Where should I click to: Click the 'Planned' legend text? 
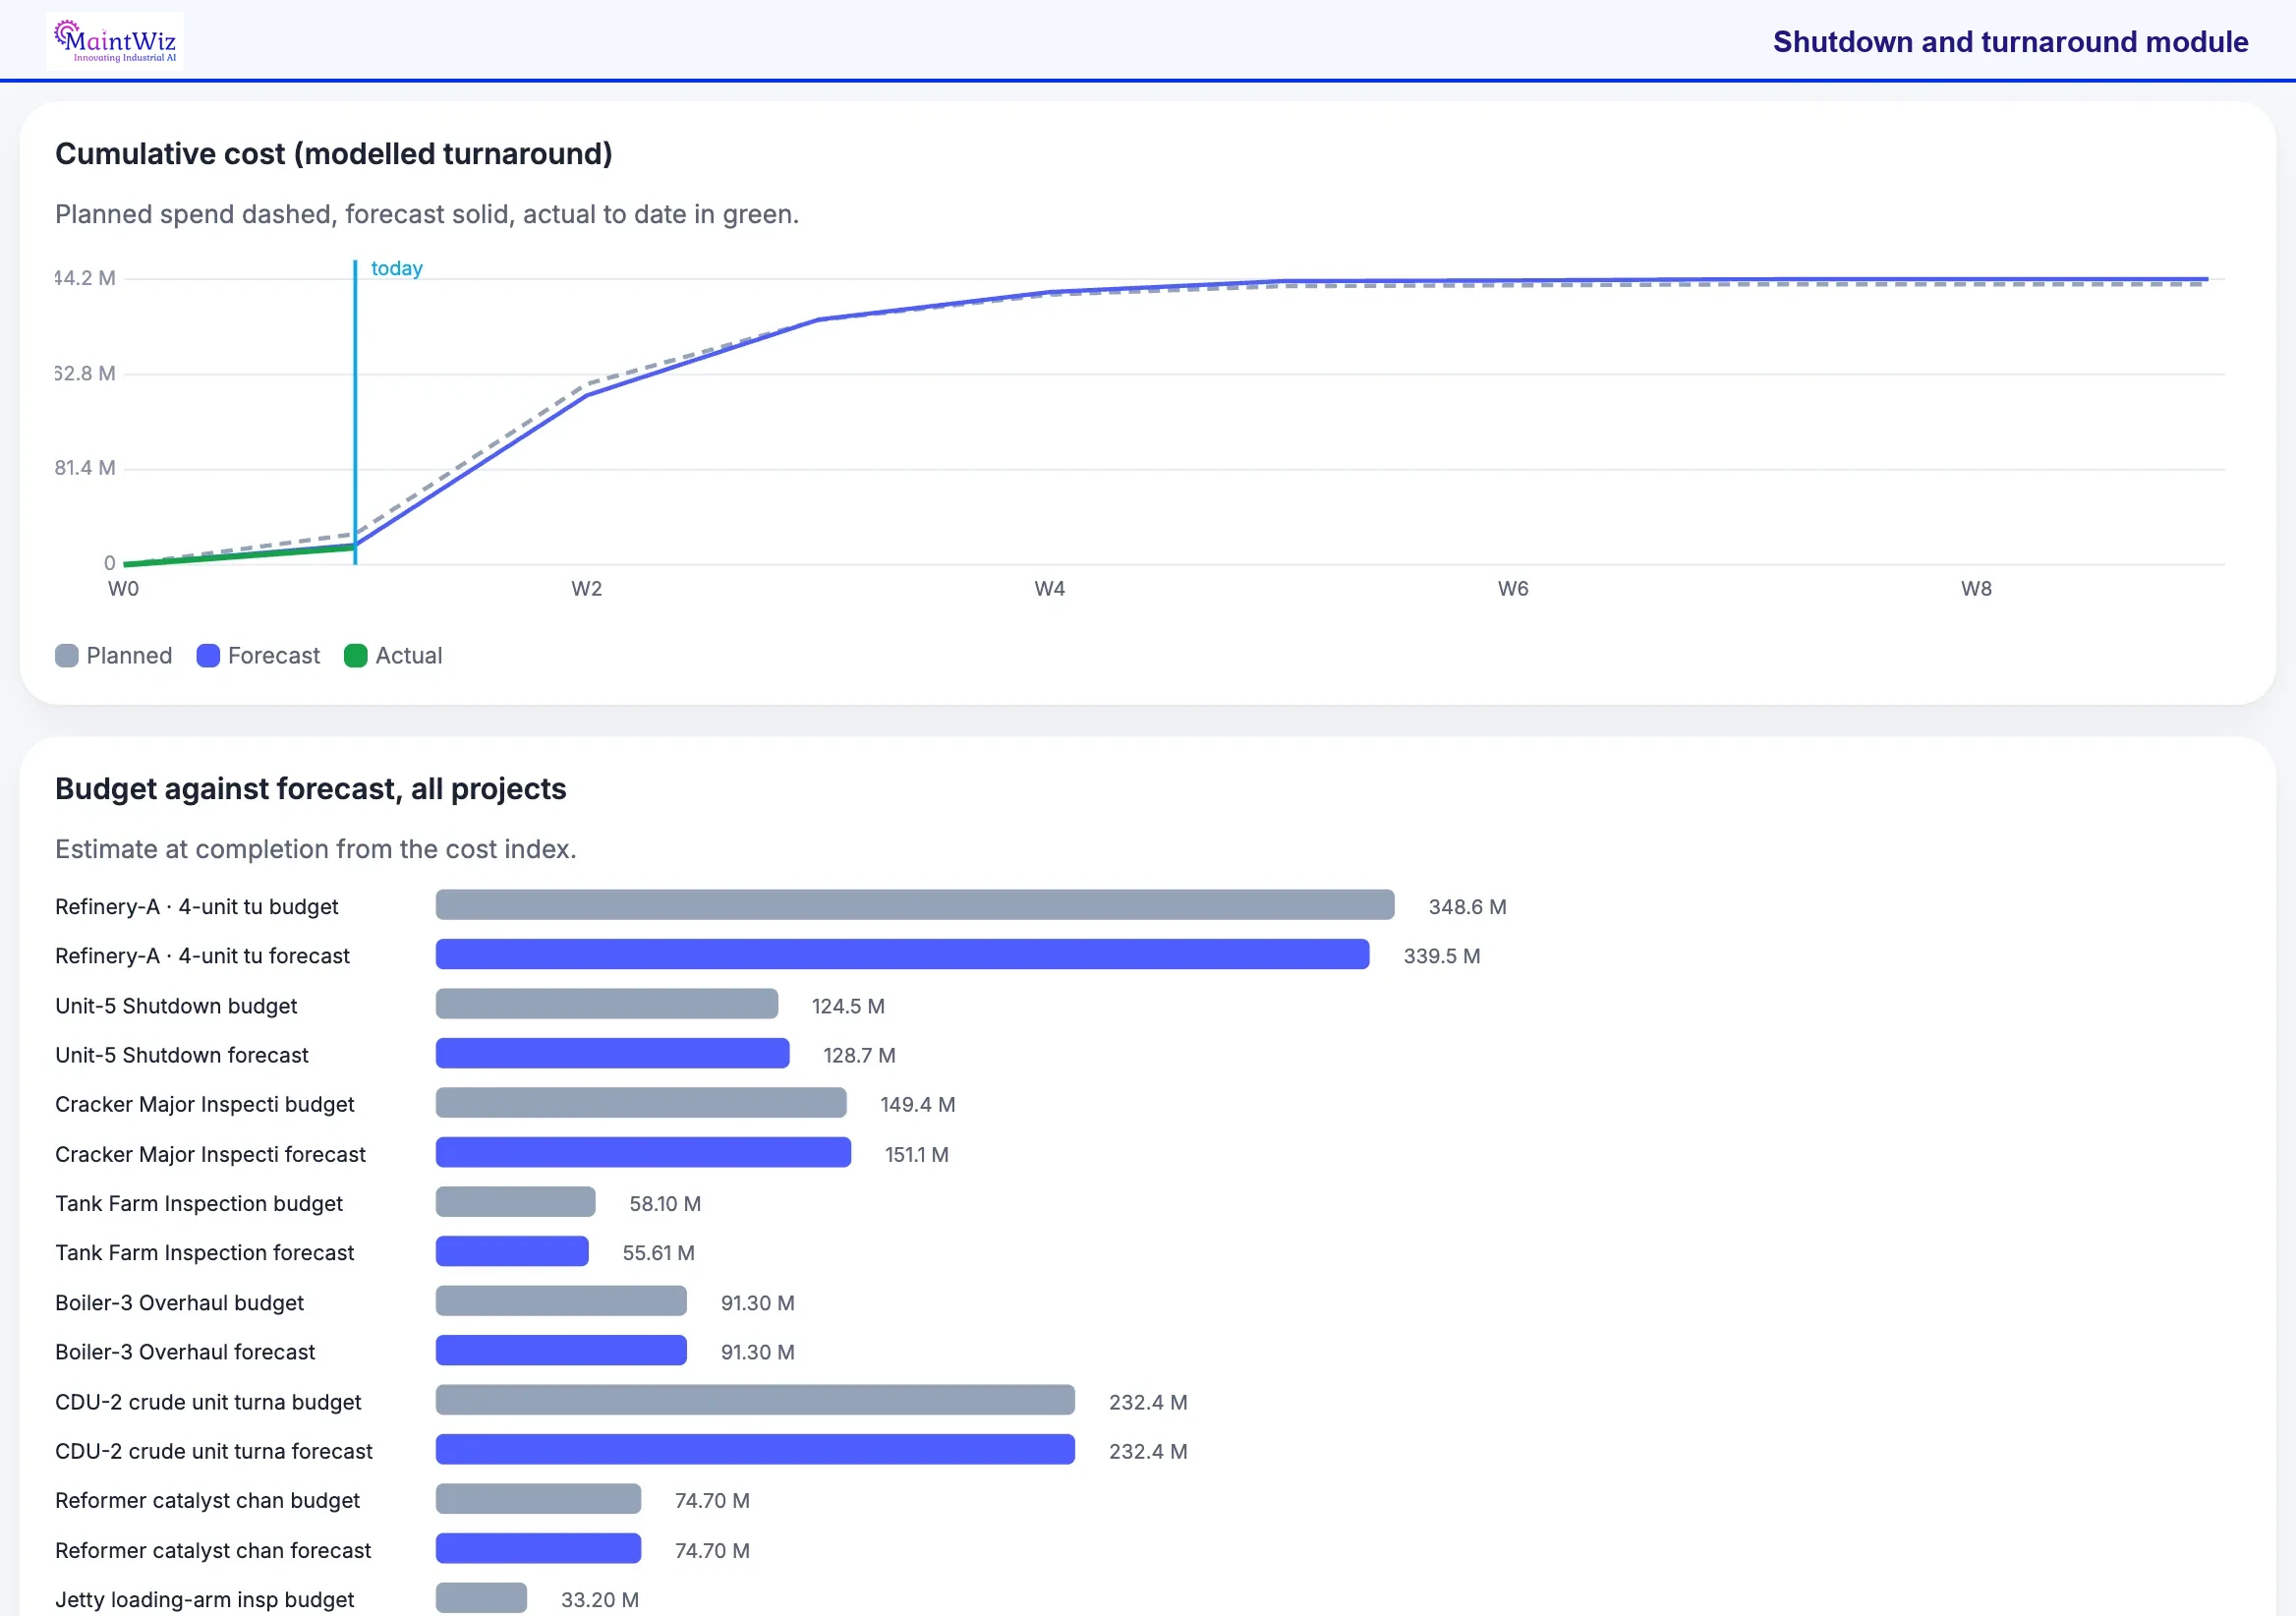pos(129,656)
